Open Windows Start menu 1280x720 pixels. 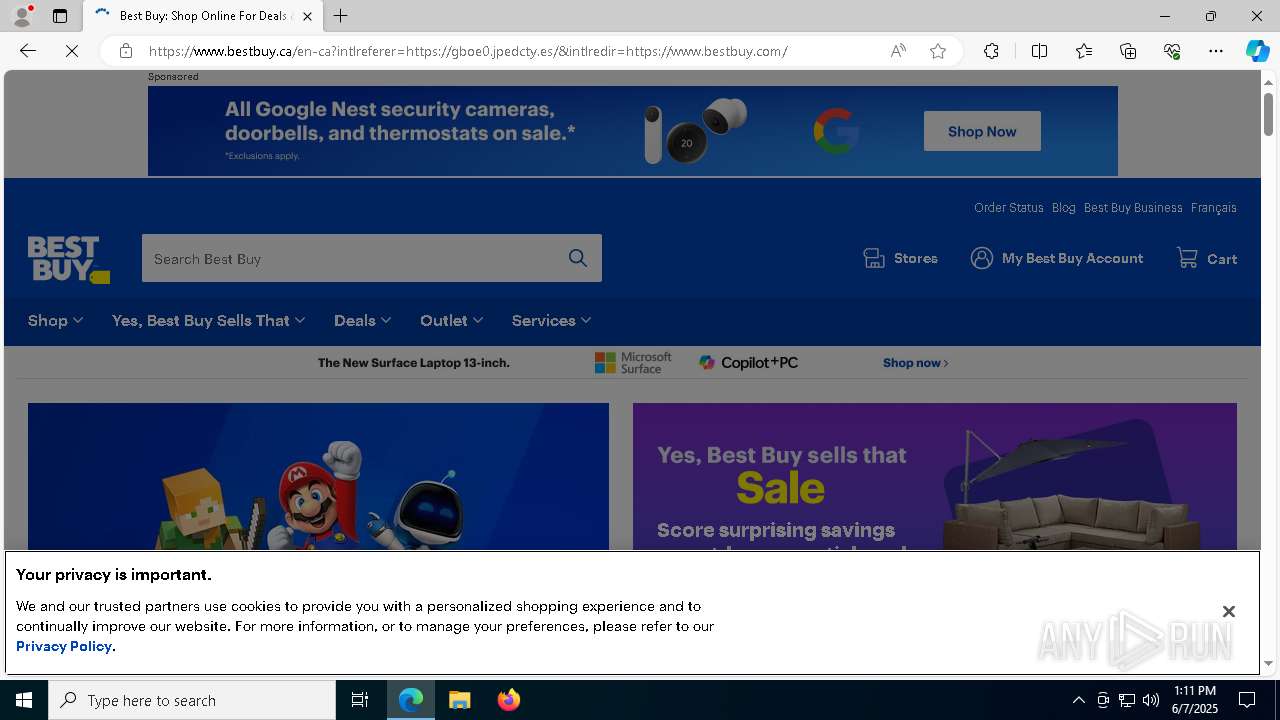tap(24, 700)
